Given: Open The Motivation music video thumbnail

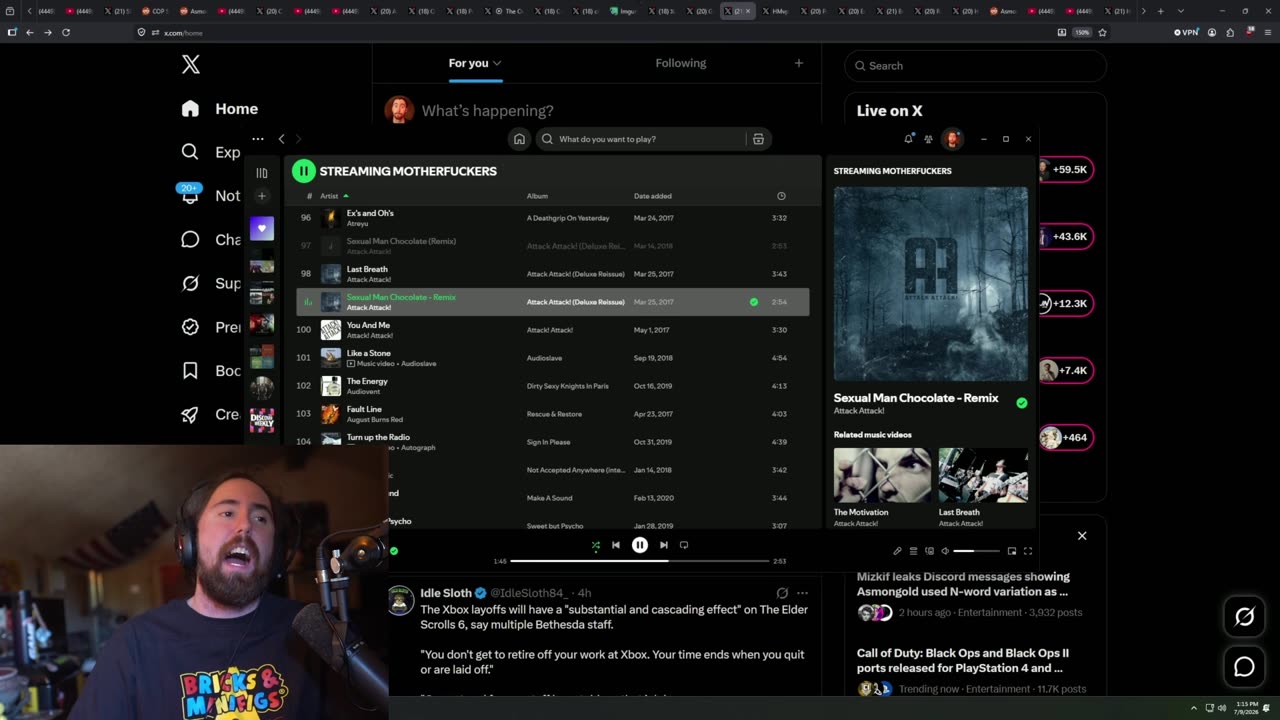Looking at the screenshot, I should tap(882, 476).
